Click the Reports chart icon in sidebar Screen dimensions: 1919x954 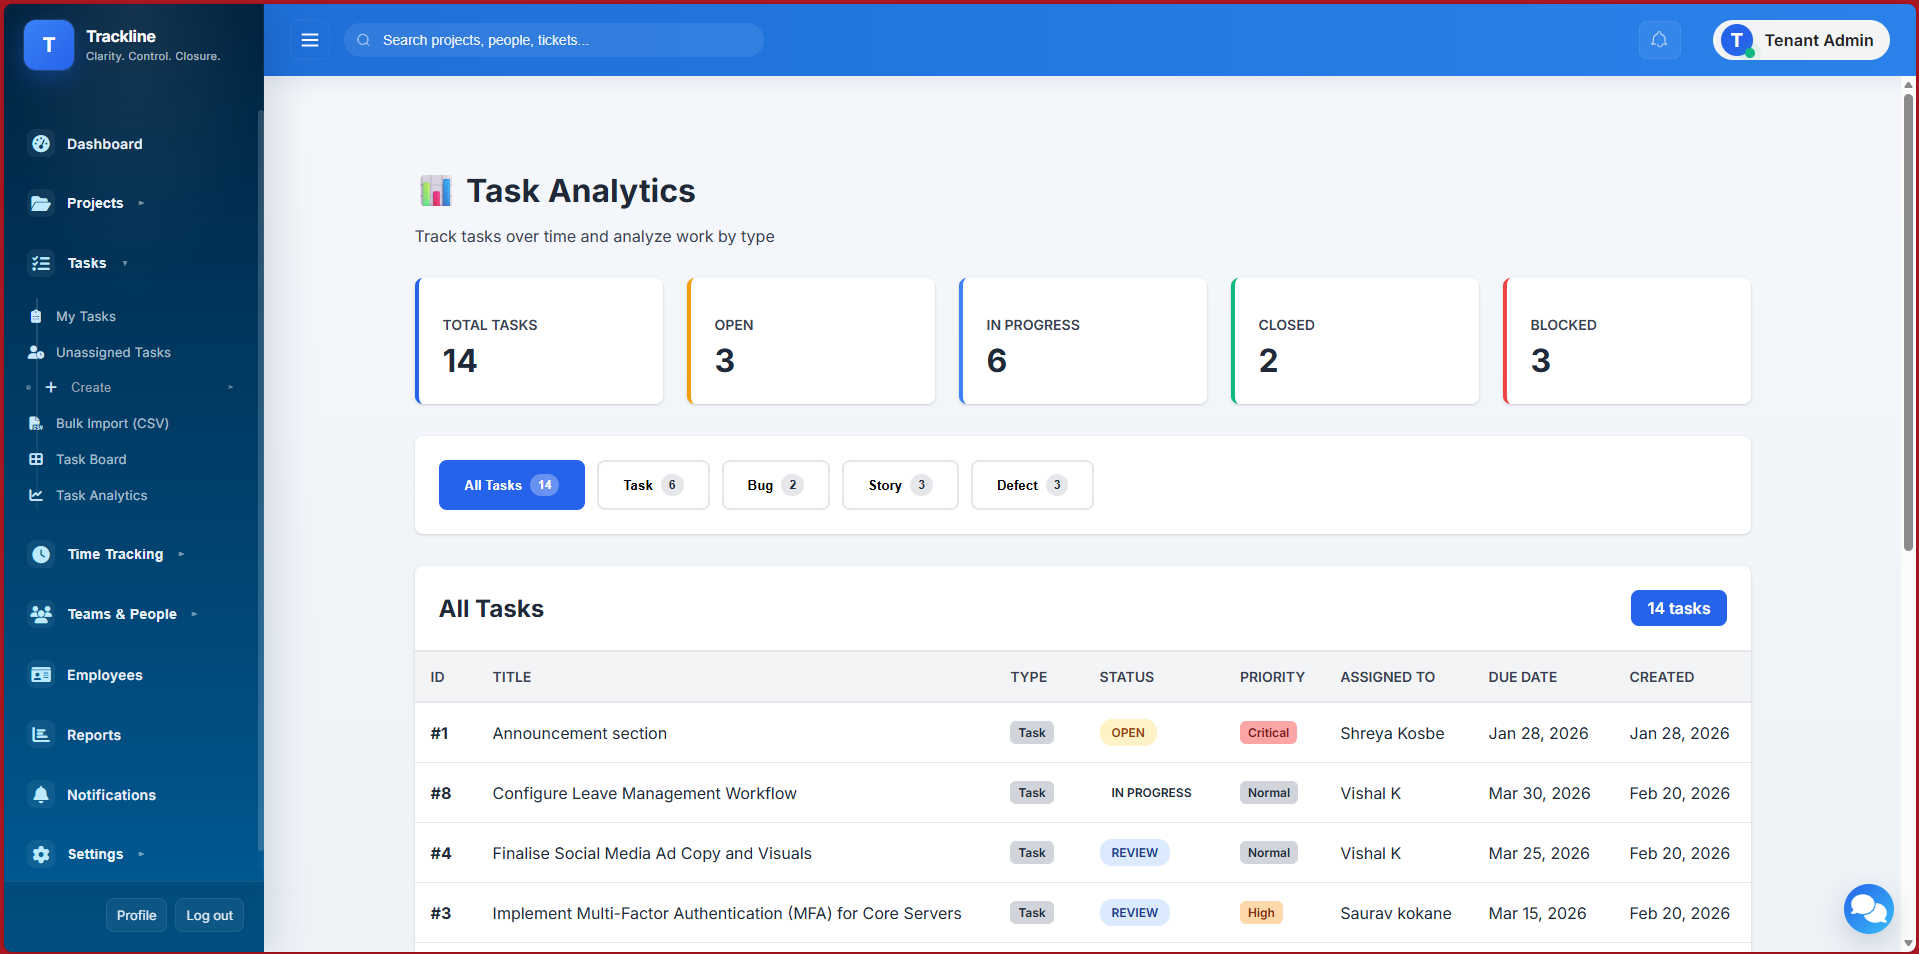click(41, 735)
